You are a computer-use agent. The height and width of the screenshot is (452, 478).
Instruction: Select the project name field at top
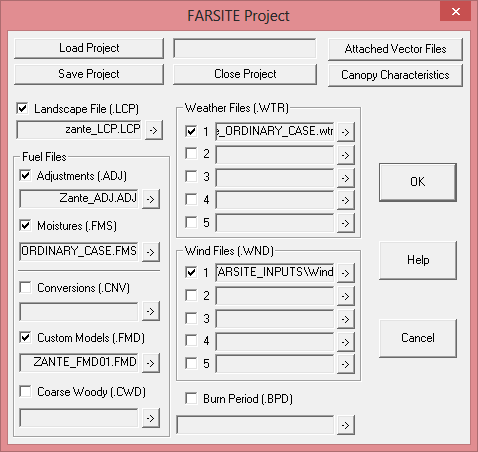tap(245, 48)
